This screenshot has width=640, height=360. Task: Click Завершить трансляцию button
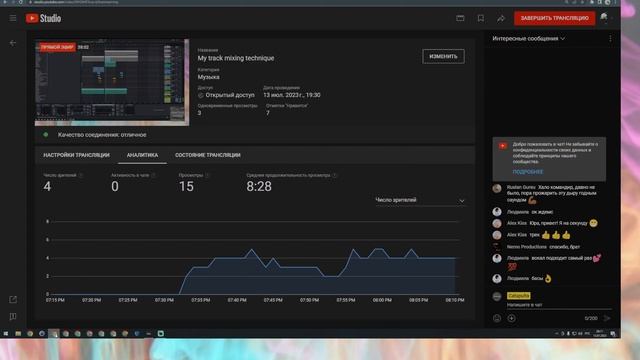(554, 18)
